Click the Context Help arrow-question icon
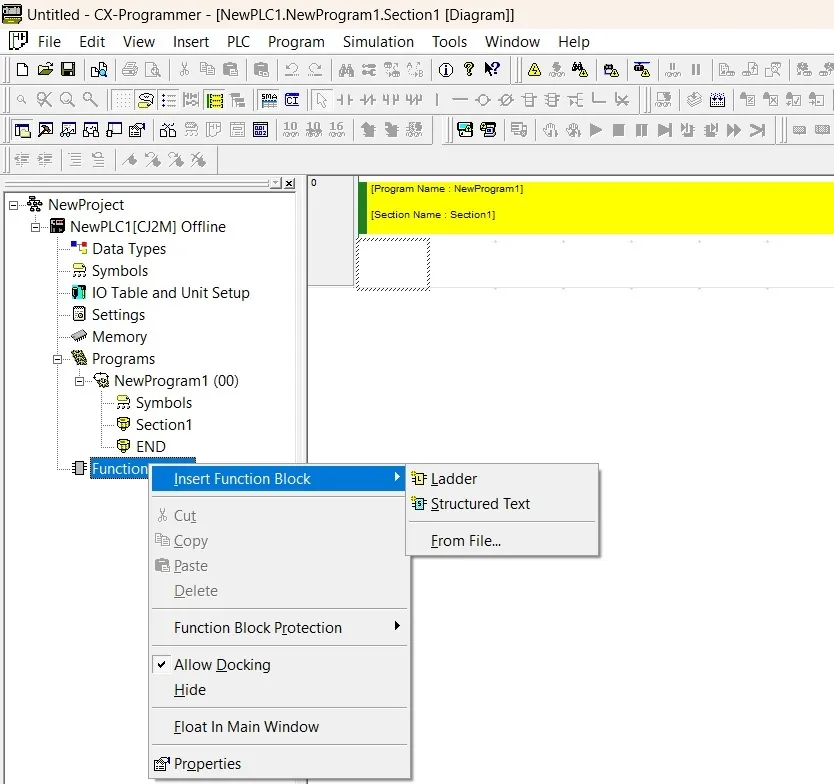834x784 pixels. tap(492, 70)
